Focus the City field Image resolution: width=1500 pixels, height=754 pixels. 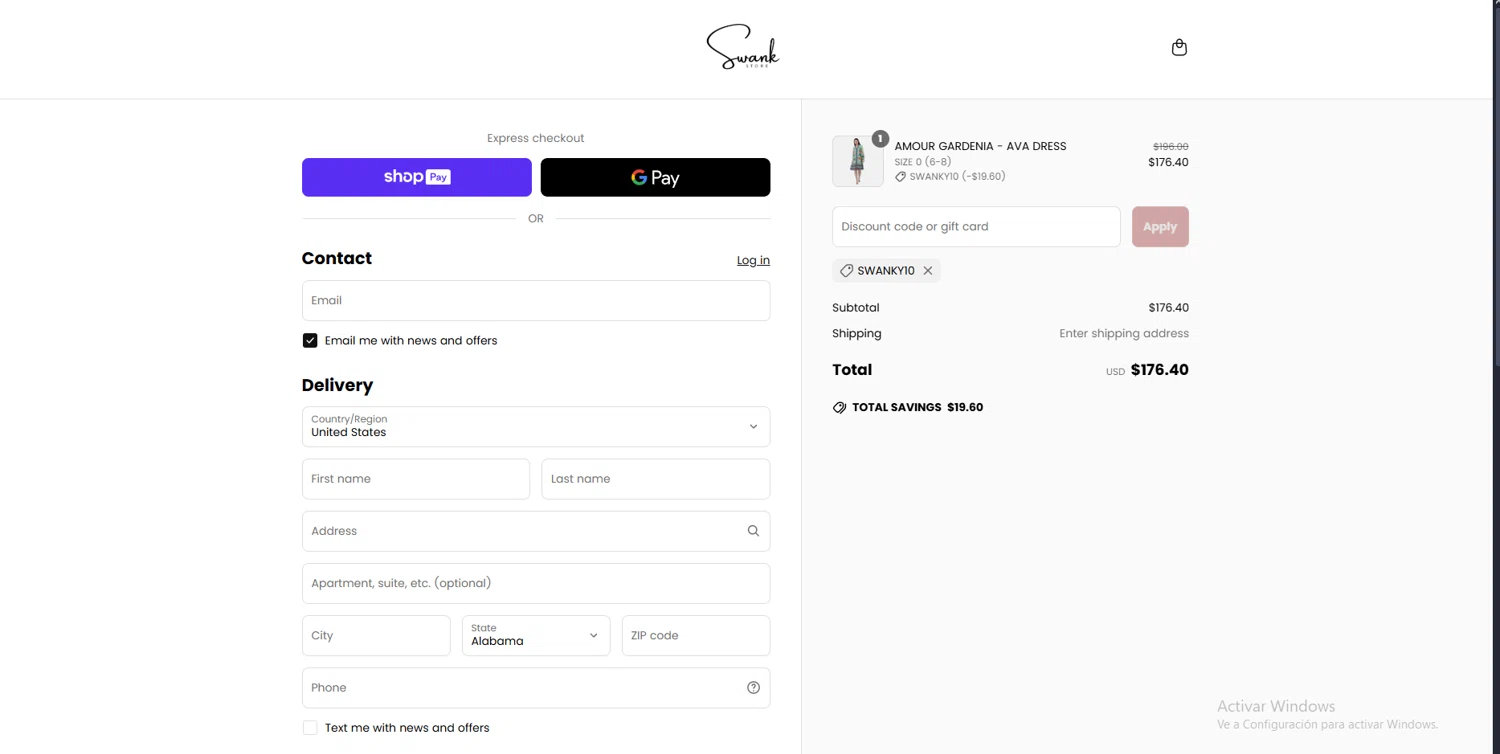(376, 636)
